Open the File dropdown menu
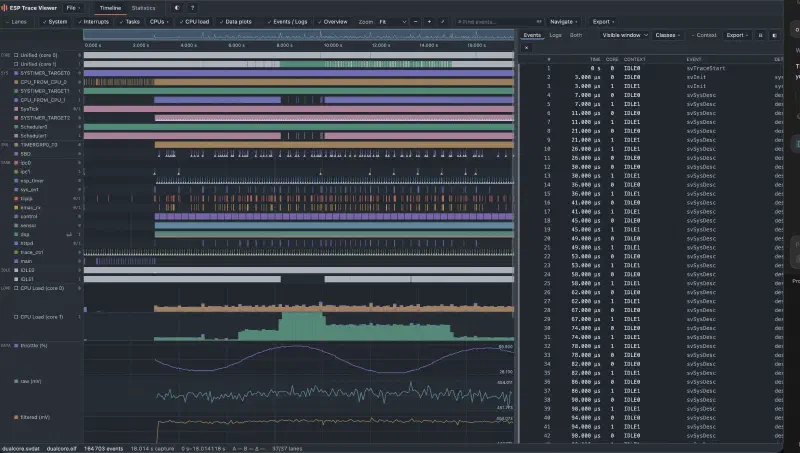This screenshot has width=800, height=453. coord(74,8)
